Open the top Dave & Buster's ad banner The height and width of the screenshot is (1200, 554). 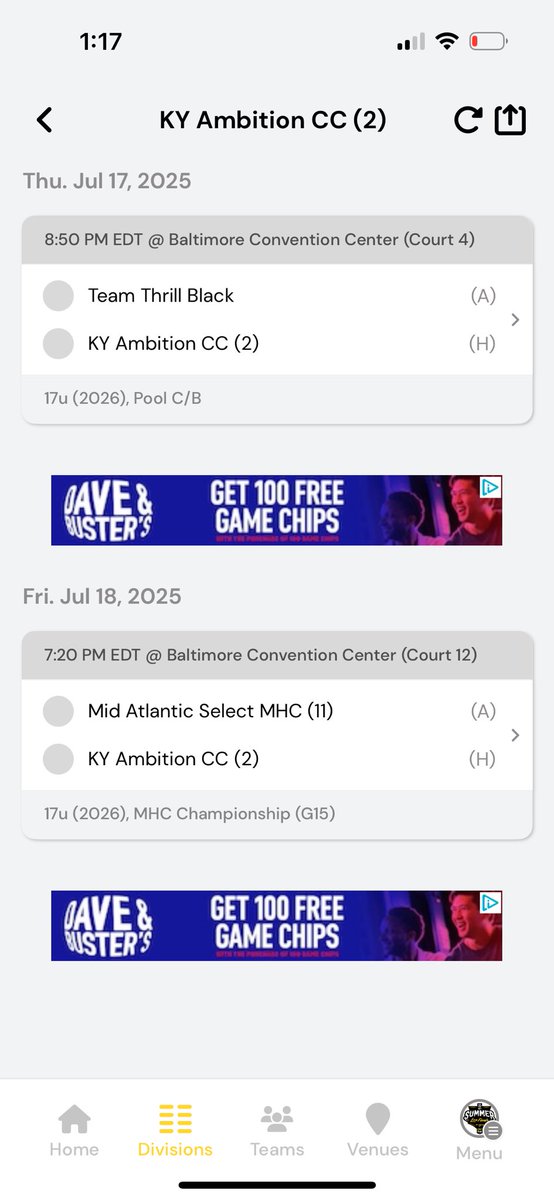point(277,510)
